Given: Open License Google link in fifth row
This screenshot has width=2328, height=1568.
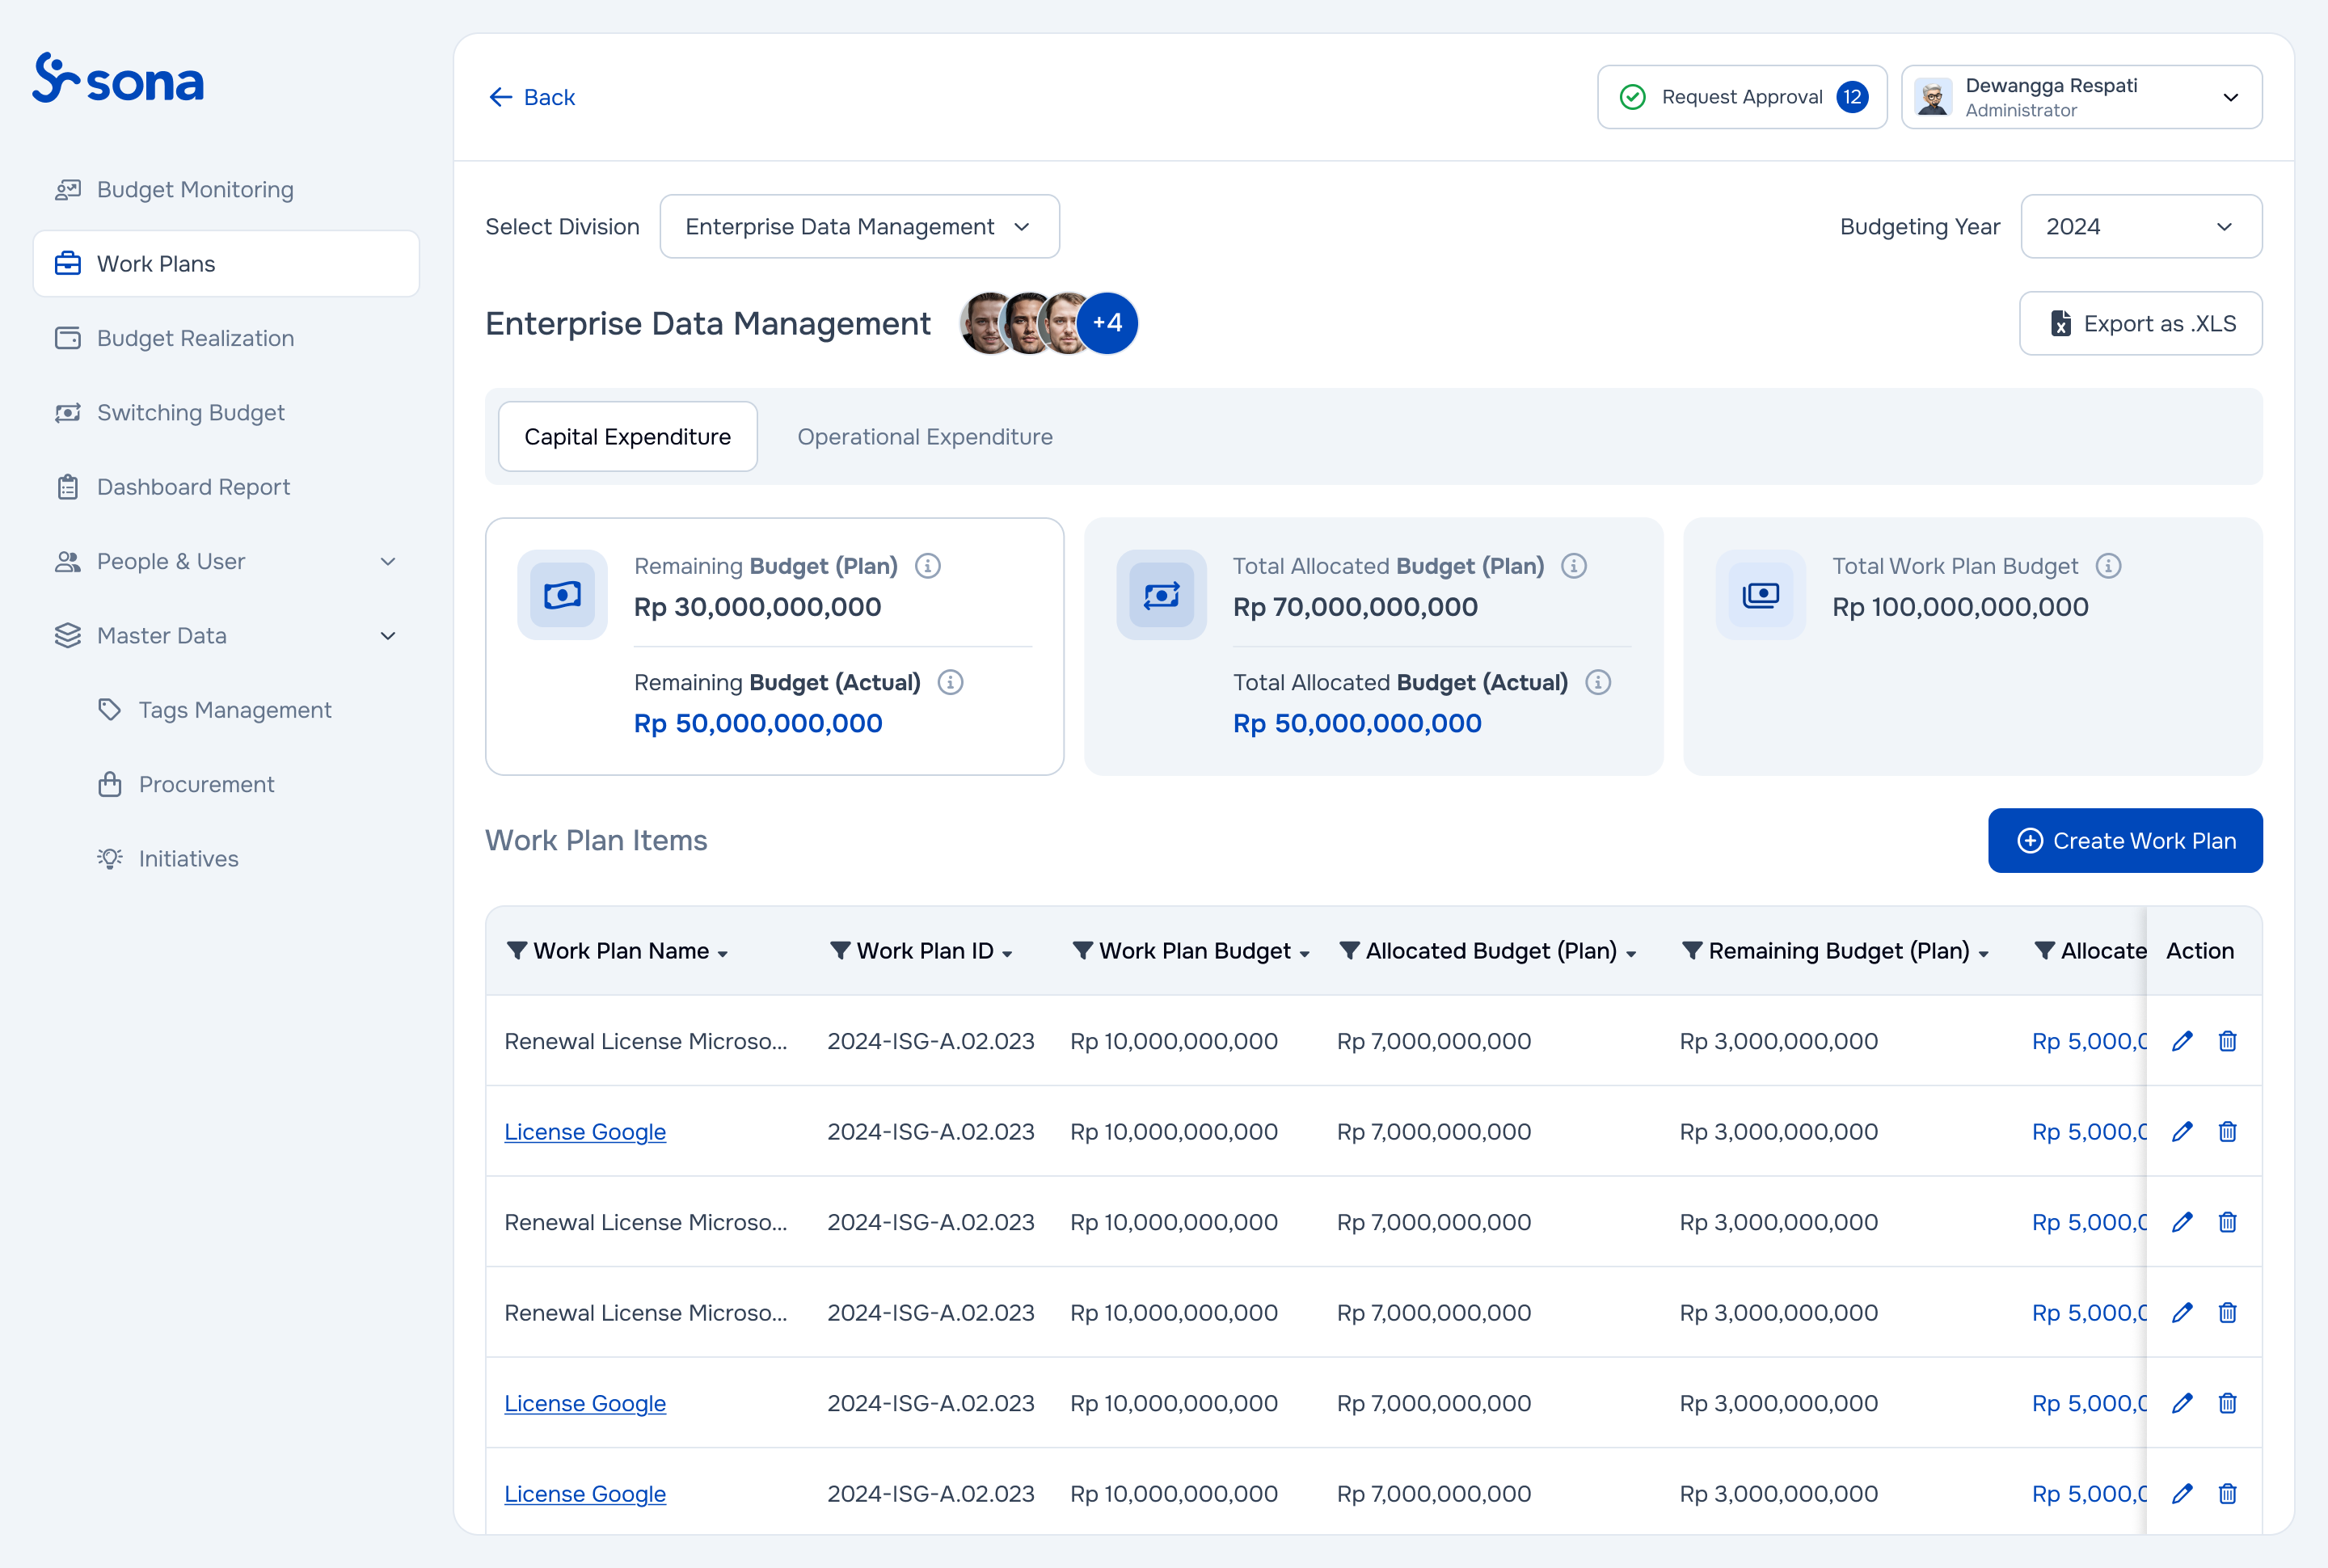Looking at the screenshot, I should 585,1403.
